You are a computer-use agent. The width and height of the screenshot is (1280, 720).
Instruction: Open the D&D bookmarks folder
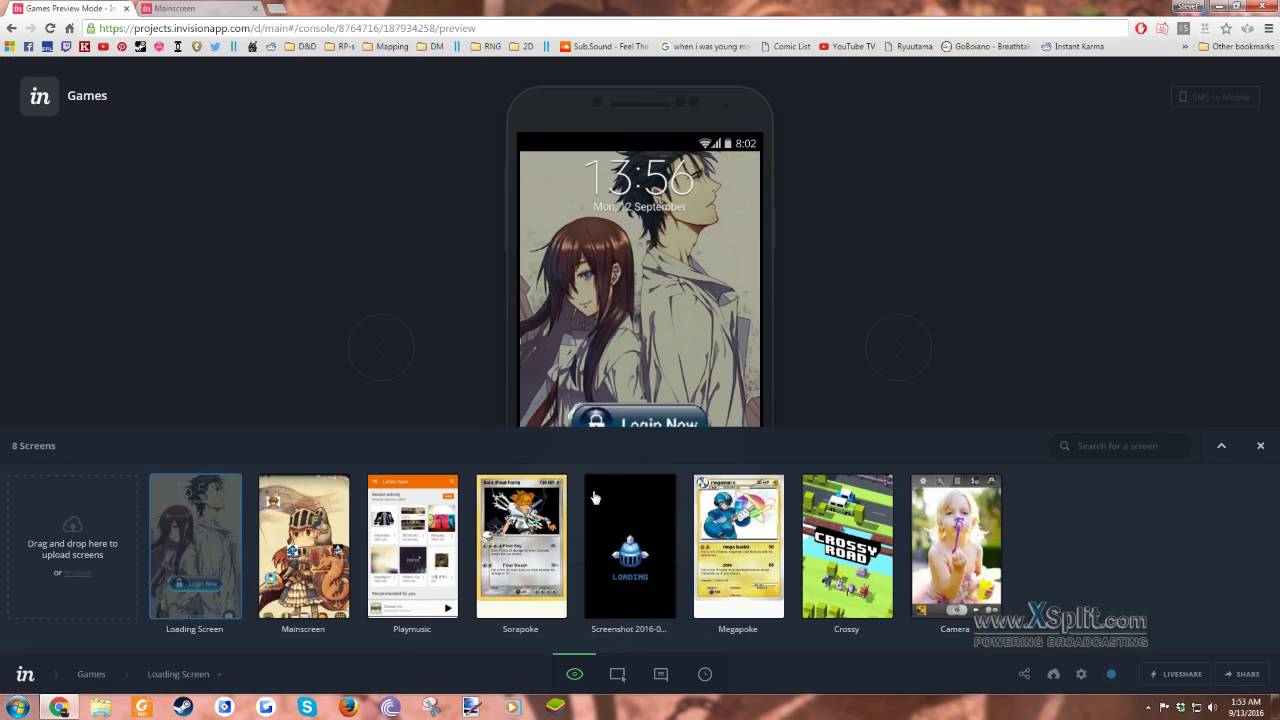(x=300, y=46)
